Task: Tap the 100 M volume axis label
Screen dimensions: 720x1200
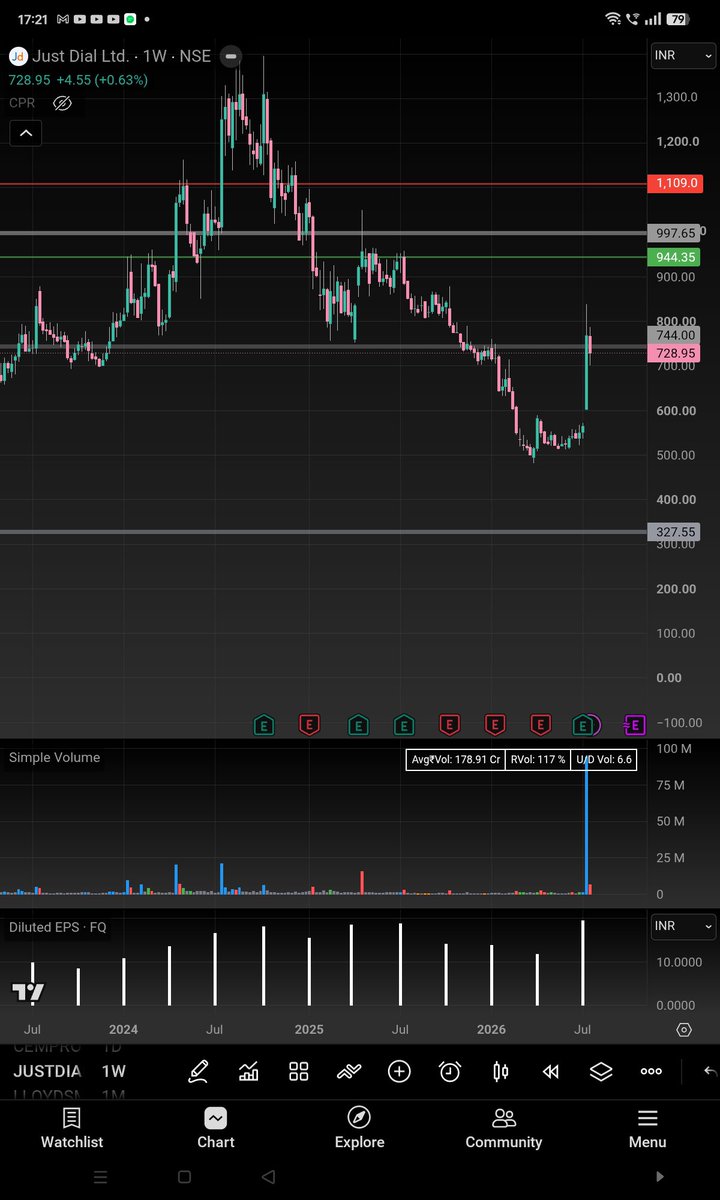Action: tap(674, 748)
